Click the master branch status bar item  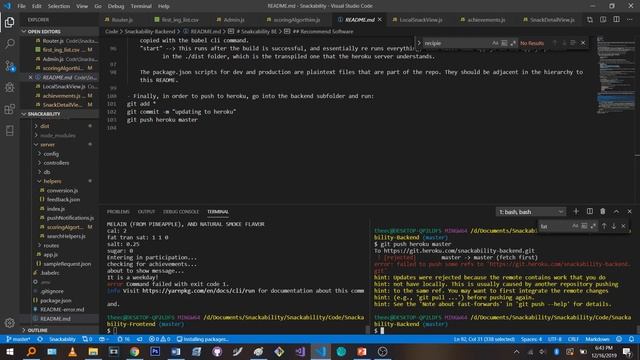pyautogui.click(x=18, y=339)
